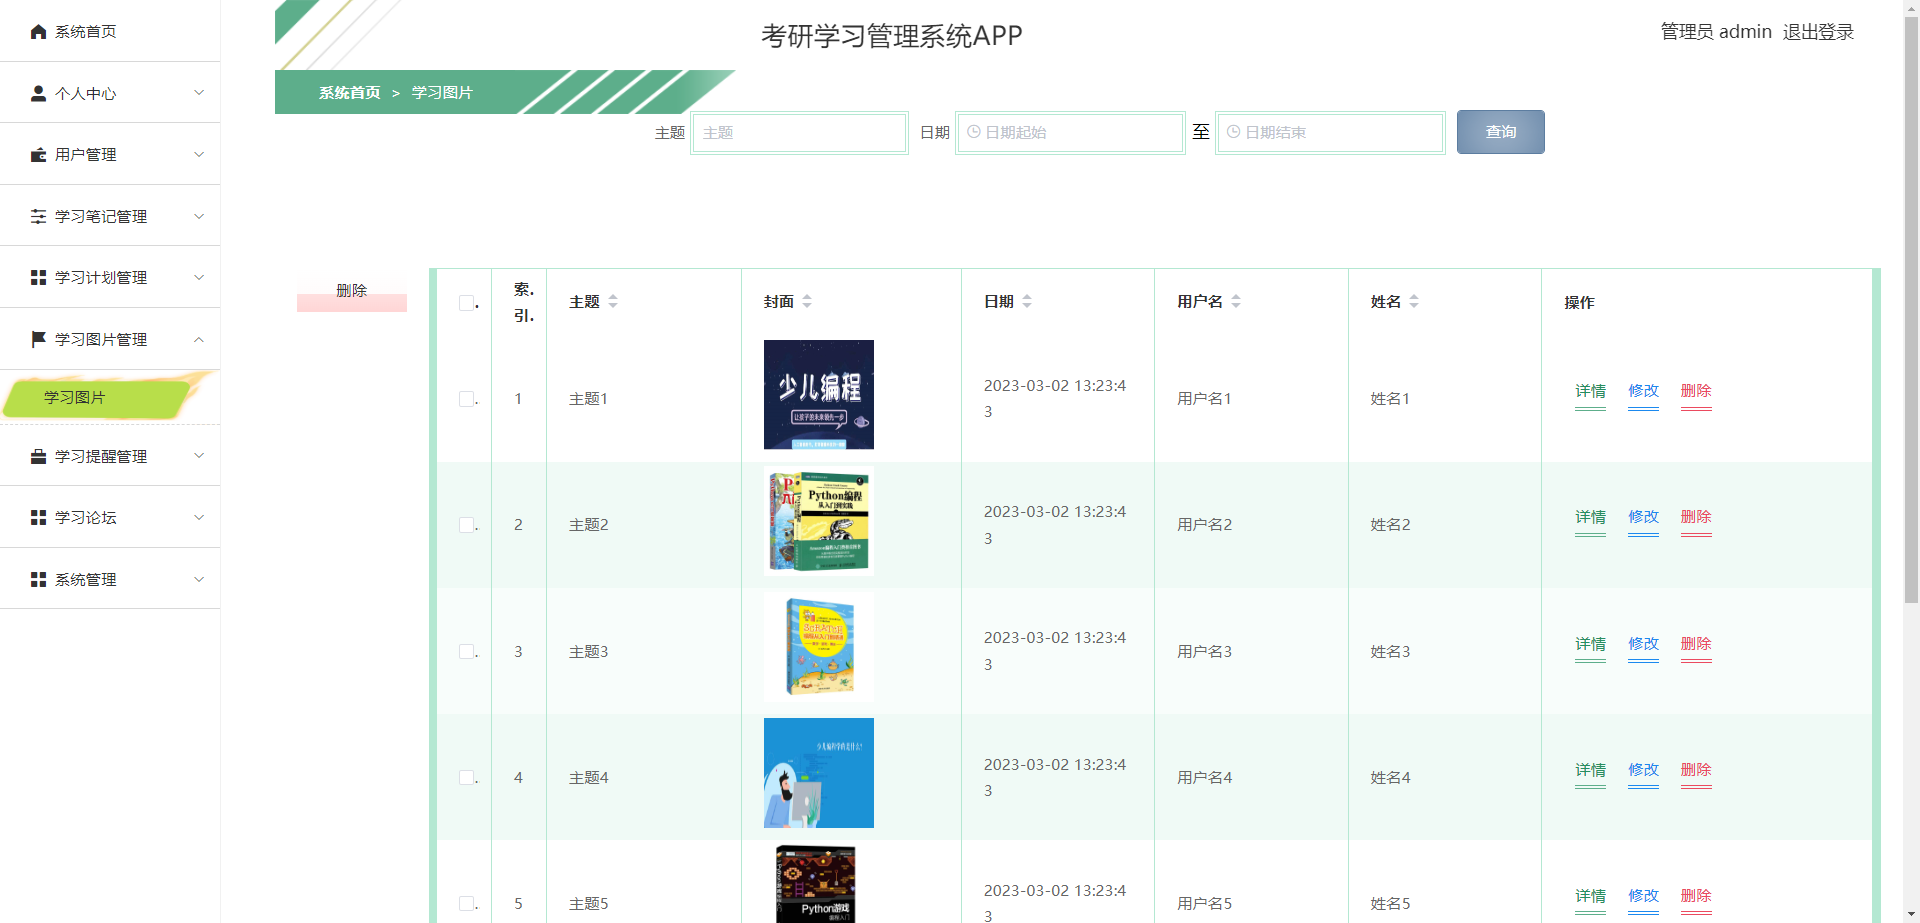Check the row 1 主题1 checkbox
The height and width of the screenshot is (923, 1920).
coord(466,399)
